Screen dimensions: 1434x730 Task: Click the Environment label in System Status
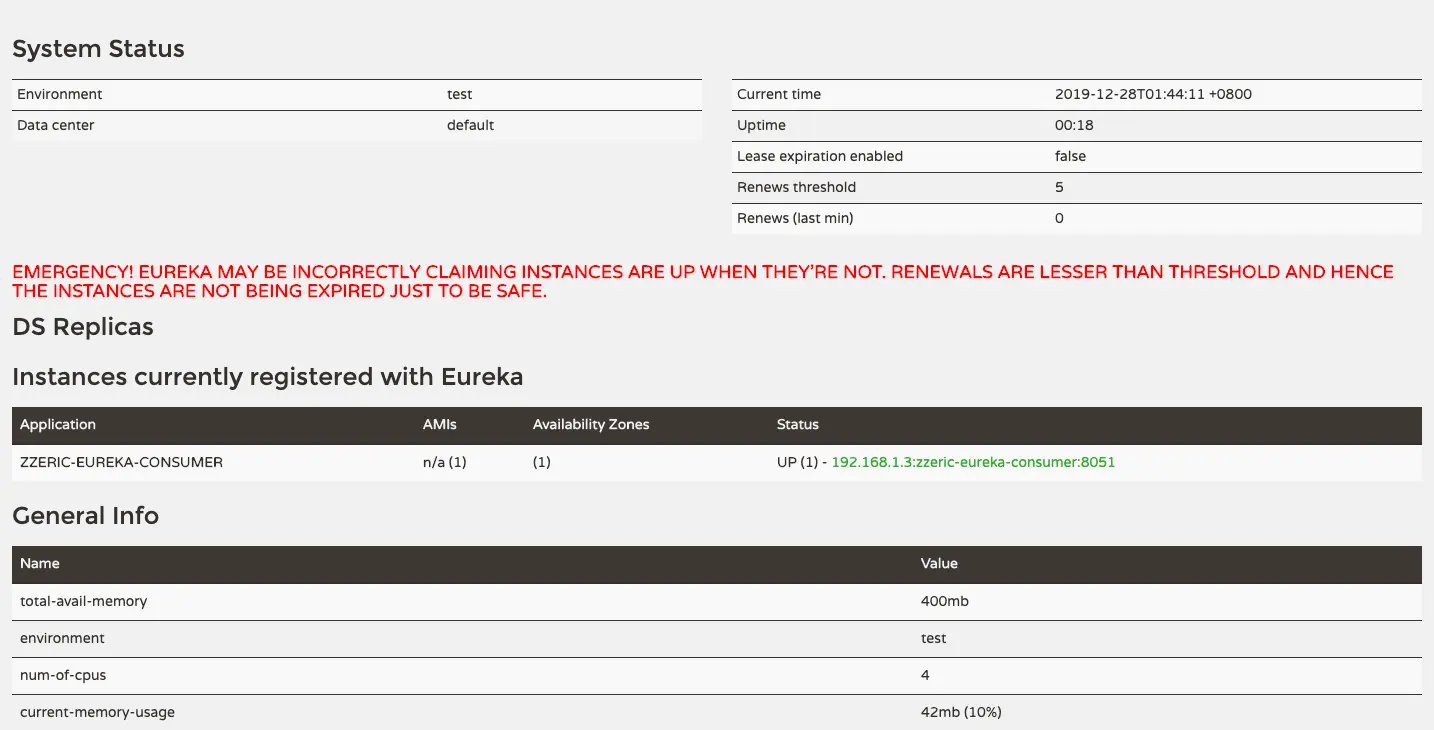pyautogui.click(x=60, y=94)
